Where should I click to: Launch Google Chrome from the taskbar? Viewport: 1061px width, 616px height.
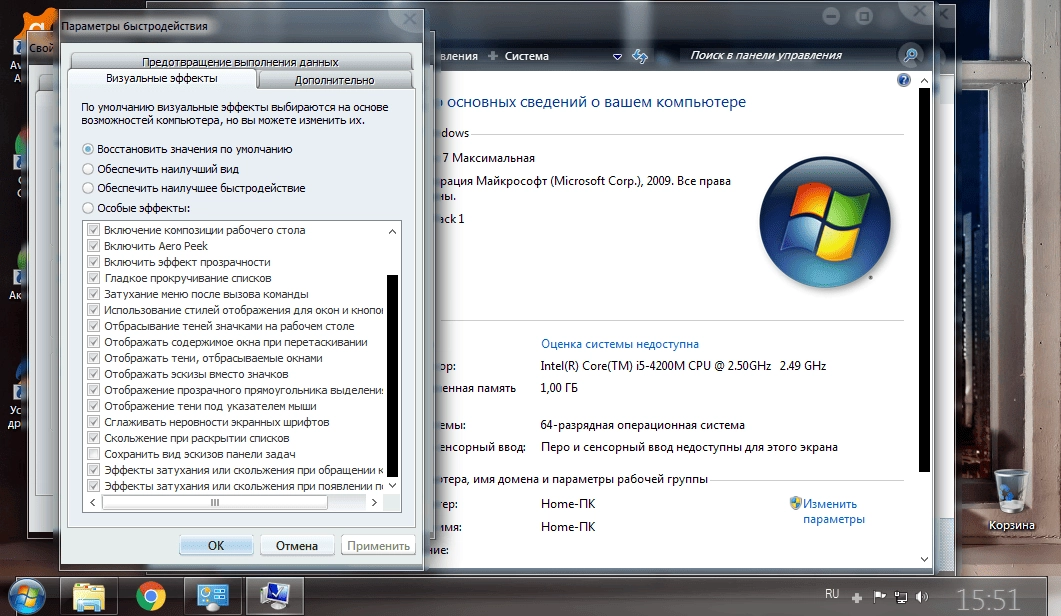coord(150,596)
